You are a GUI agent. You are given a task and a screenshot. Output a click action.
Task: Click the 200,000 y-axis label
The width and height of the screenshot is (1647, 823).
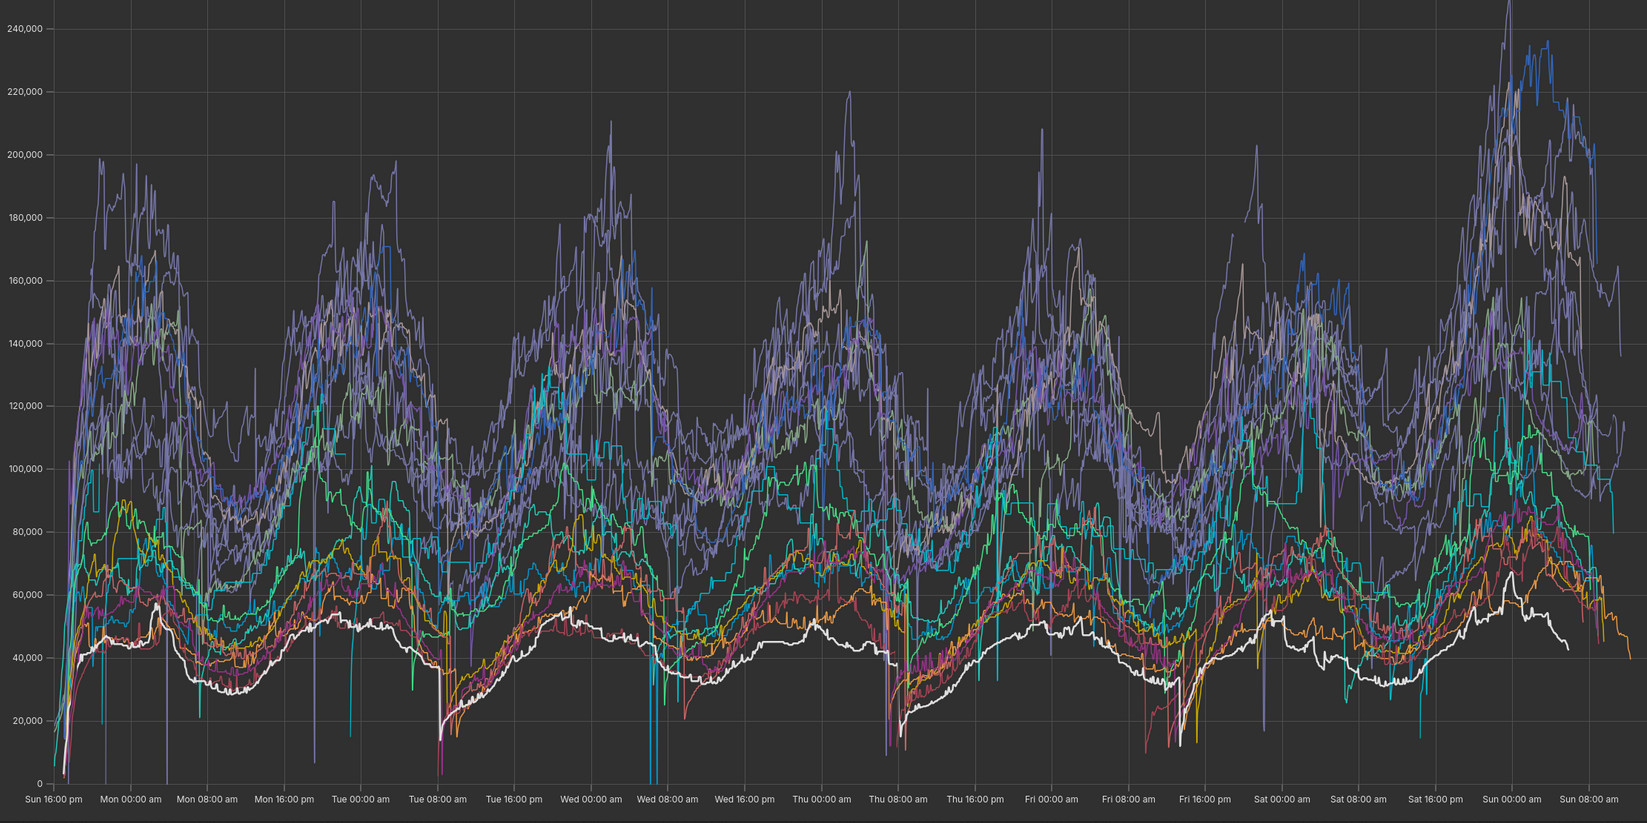click(24, 155)
